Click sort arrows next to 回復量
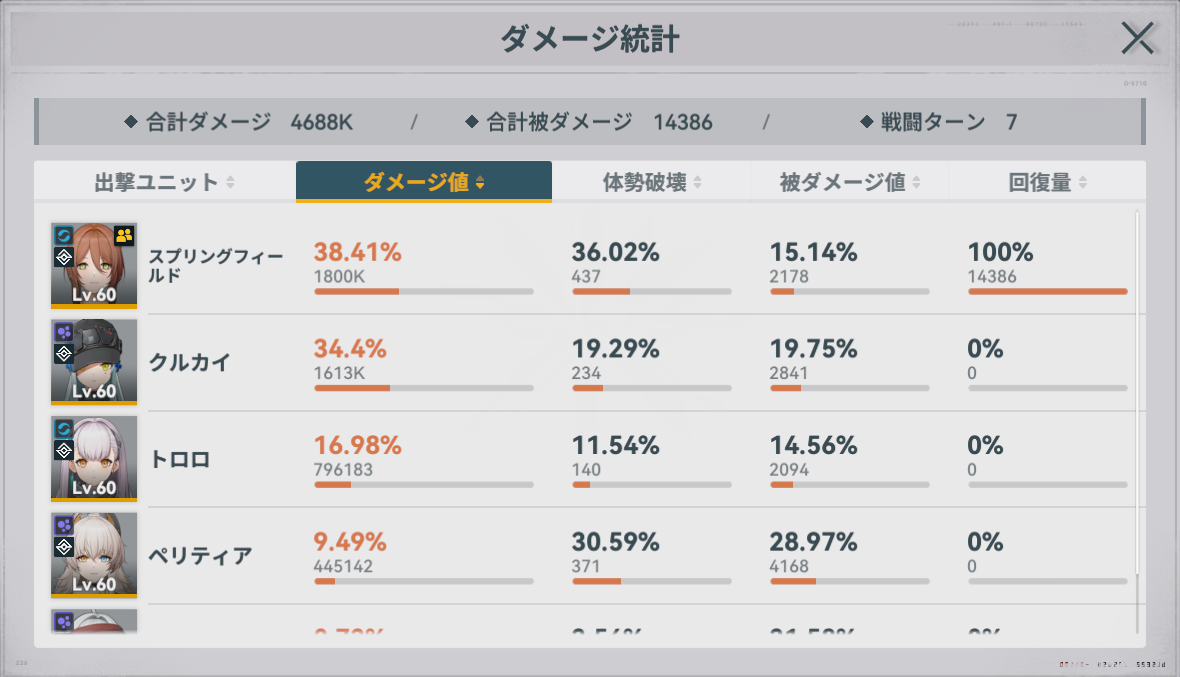 (x=1083, y=182)
